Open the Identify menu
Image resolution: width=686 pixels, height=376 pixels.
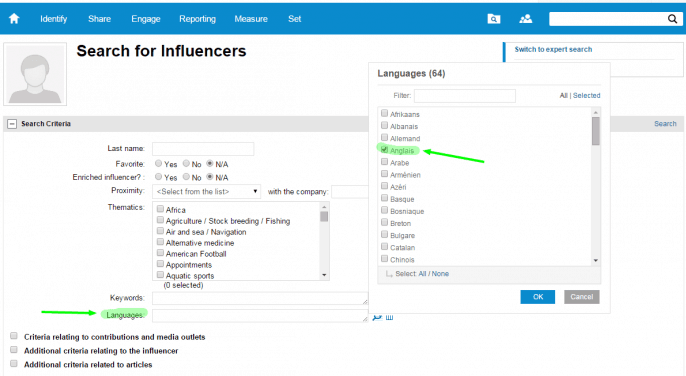pos(53,19)
